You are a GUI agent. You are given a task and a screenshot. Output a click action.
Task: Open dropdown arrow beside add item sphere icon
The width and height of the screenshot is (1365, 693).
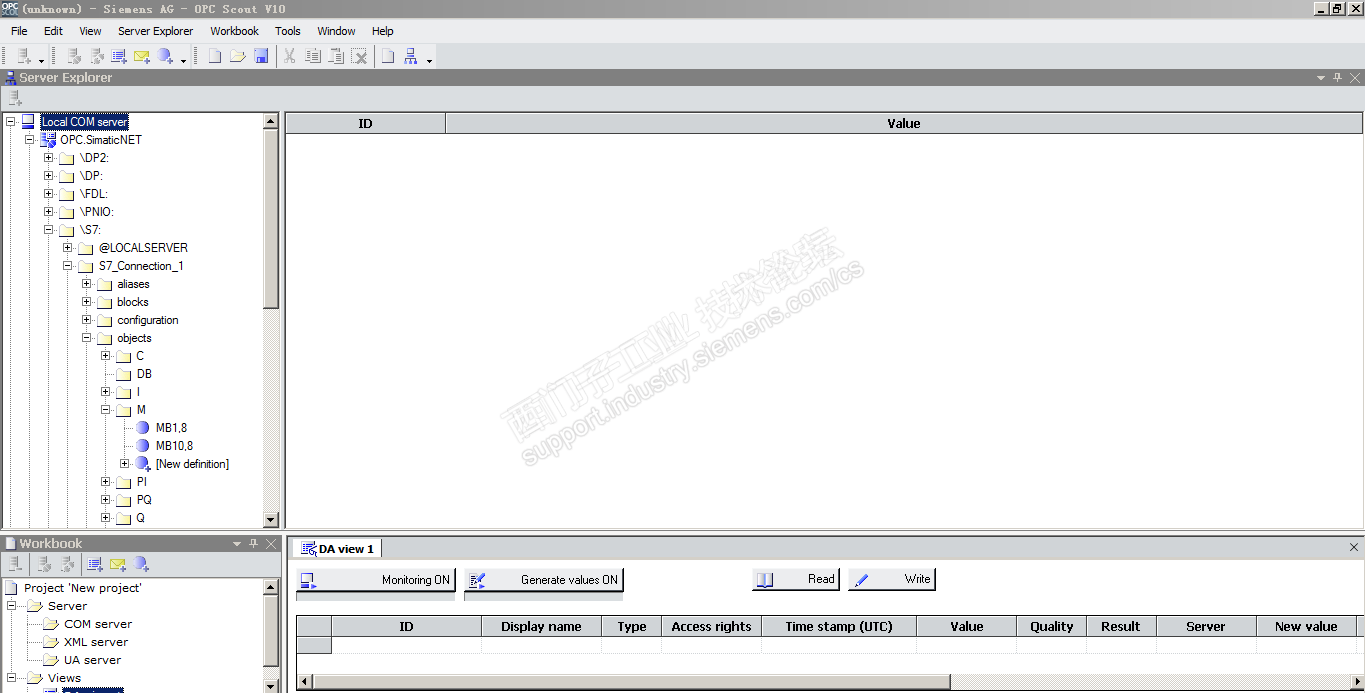tap(183, 60)
